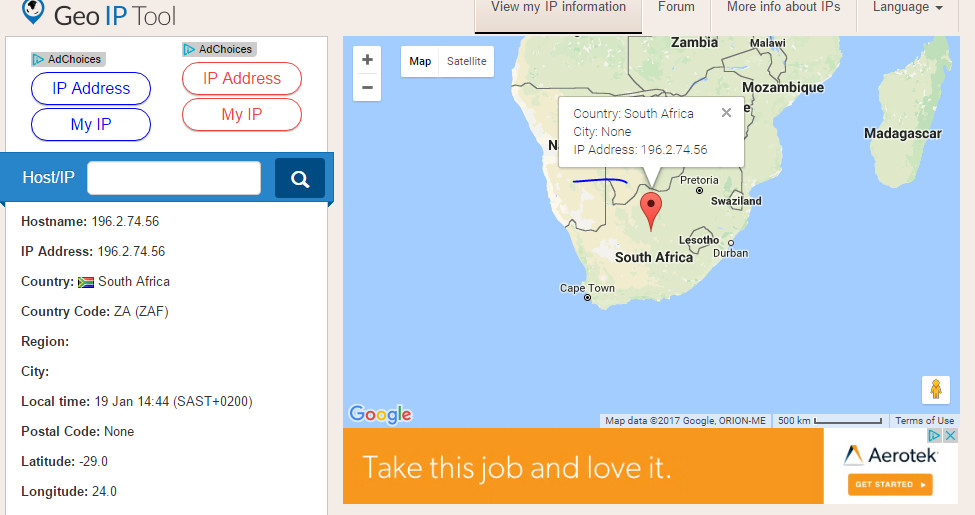This screenshot has height=515, width=975.
Task: Click the red My IP button
Action: 242,114
